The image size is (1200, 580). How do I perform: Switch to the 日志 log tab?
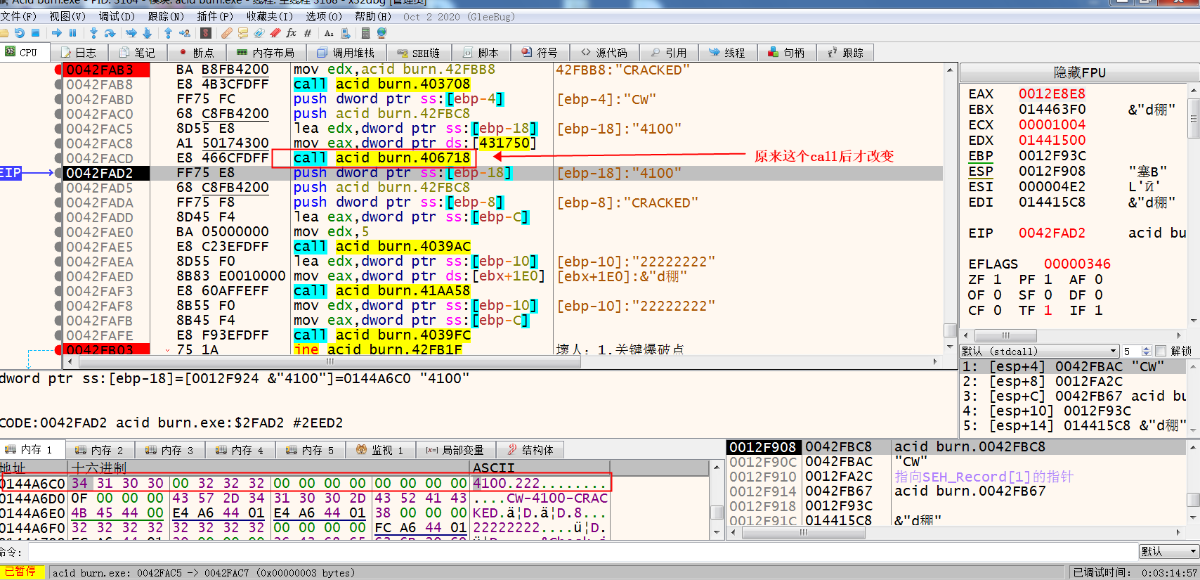(78, 52)
